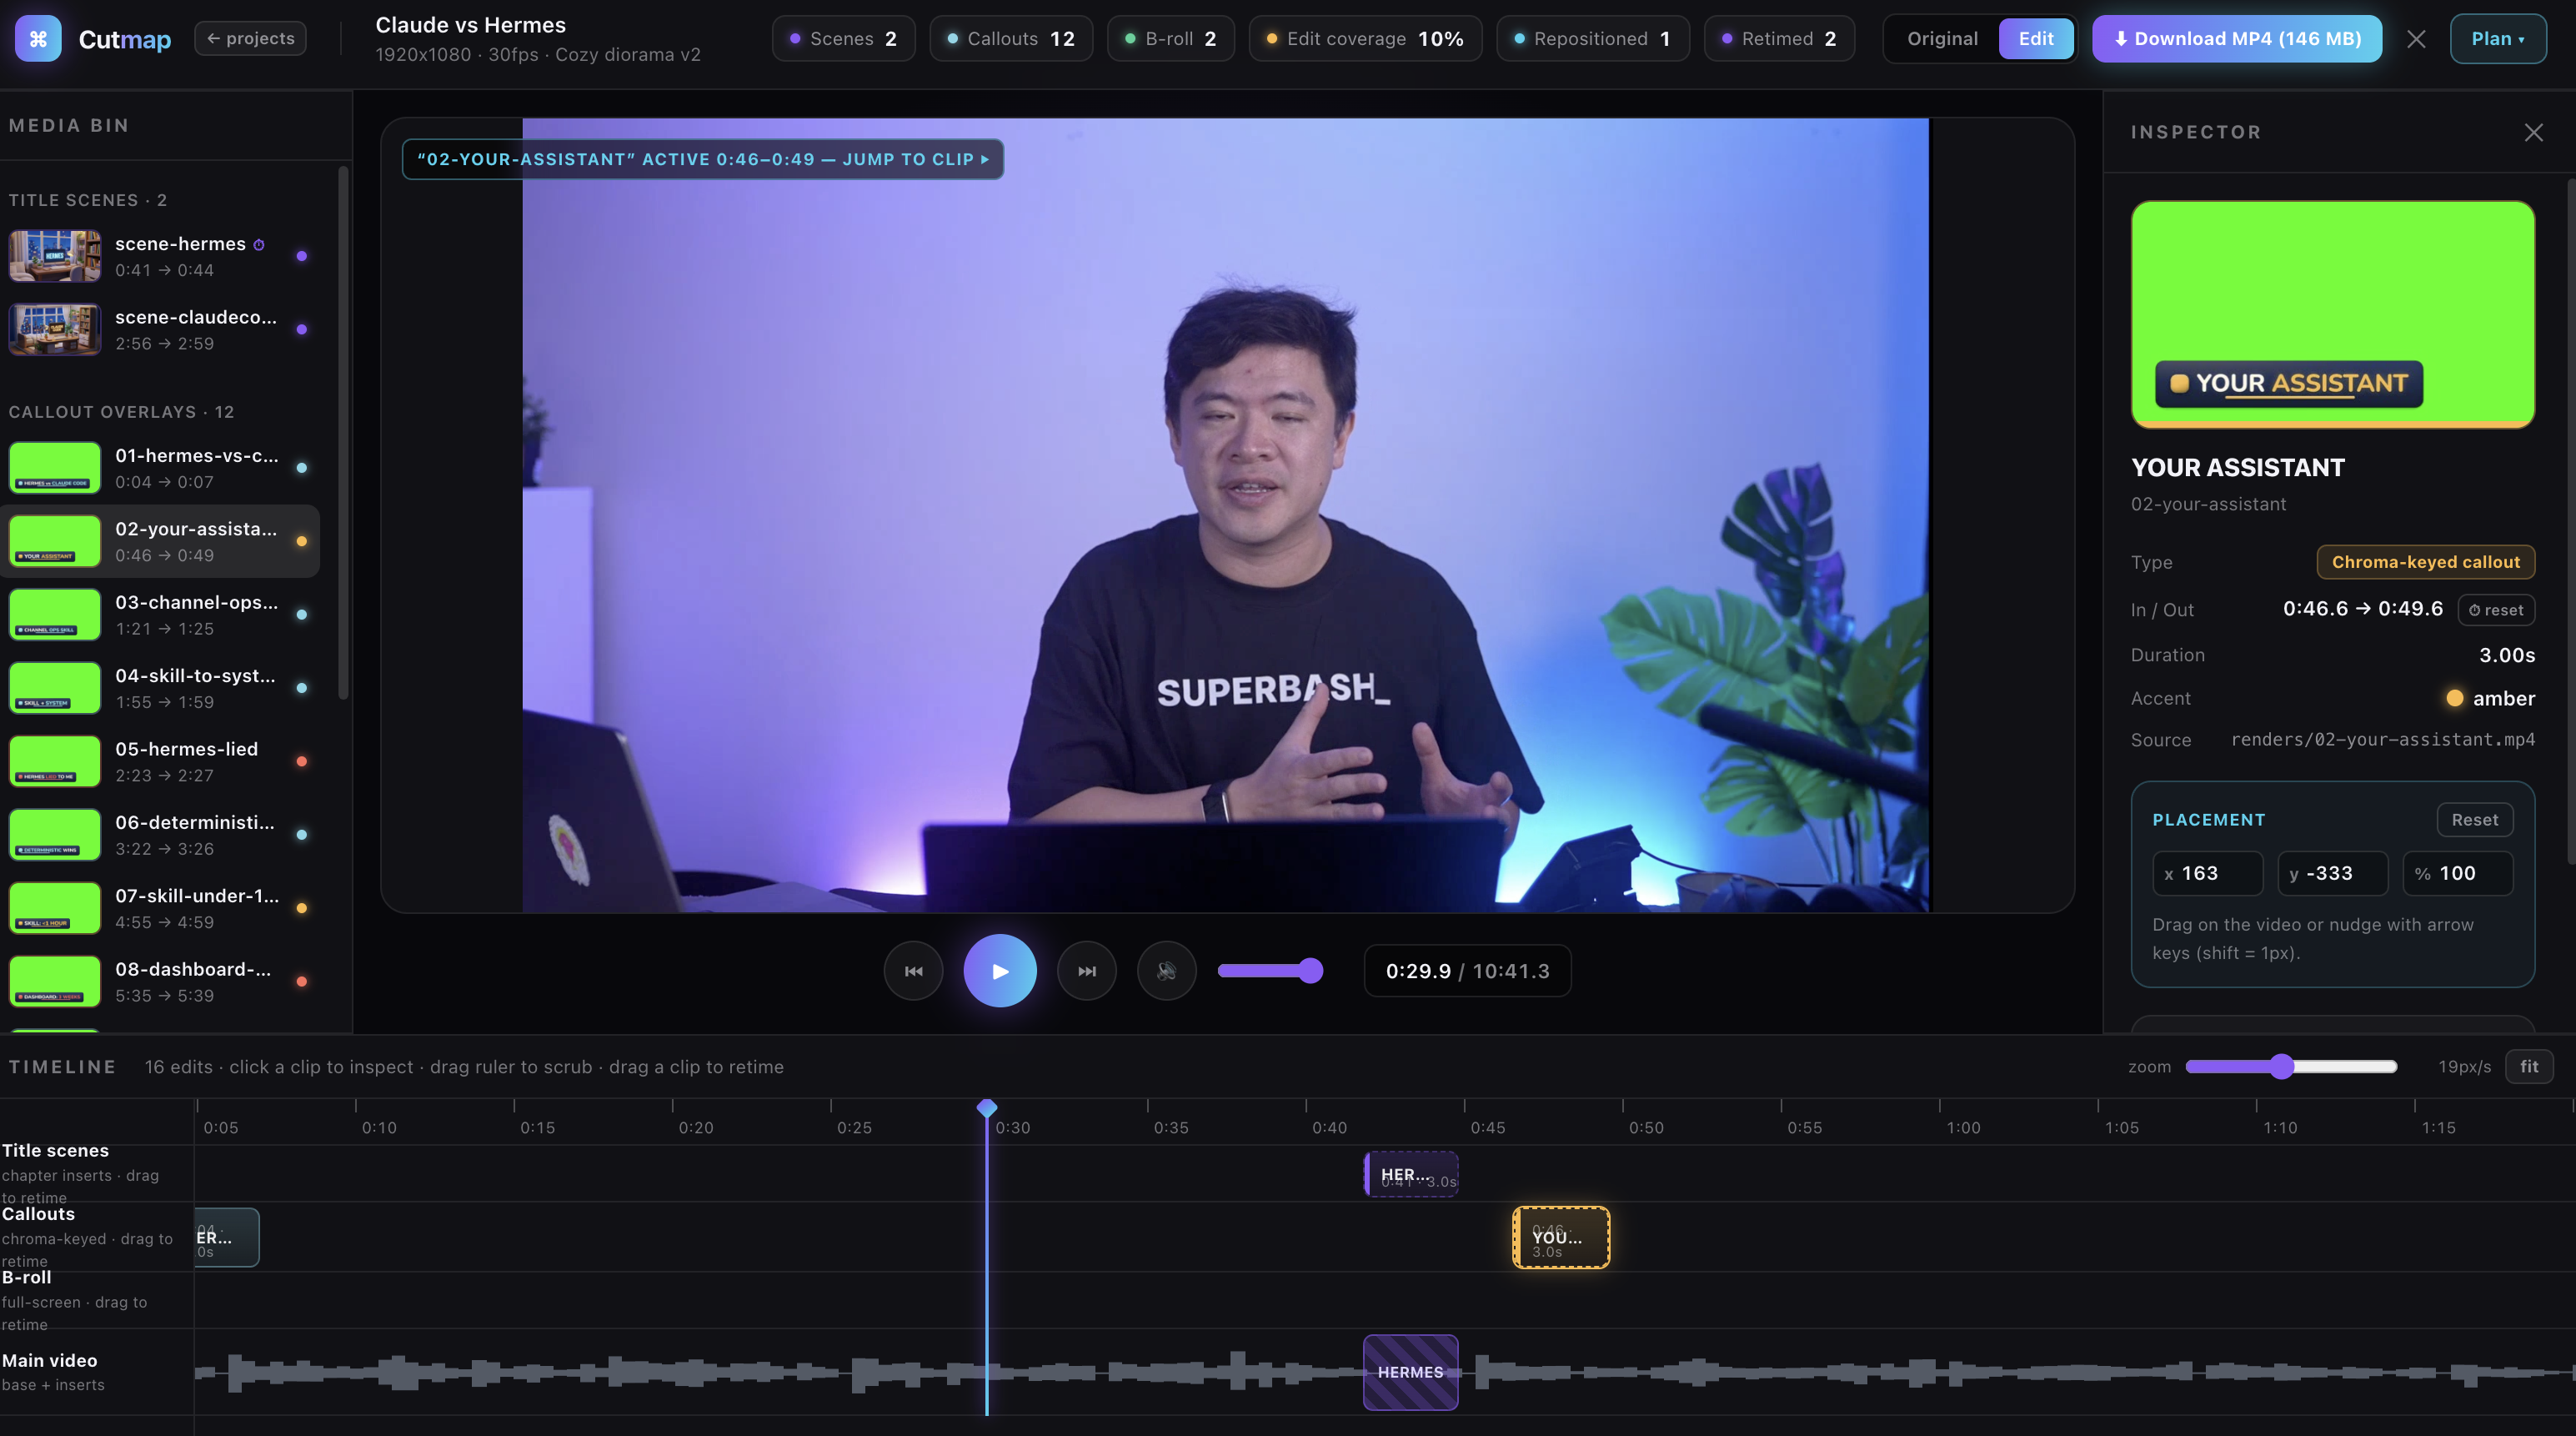Click the YOUR ASSISTANT preview in Inspector

(2332, 314)
